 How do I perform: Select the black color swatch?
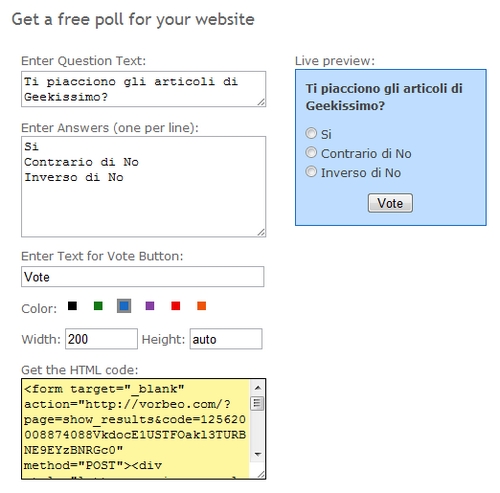pos(72,306)
